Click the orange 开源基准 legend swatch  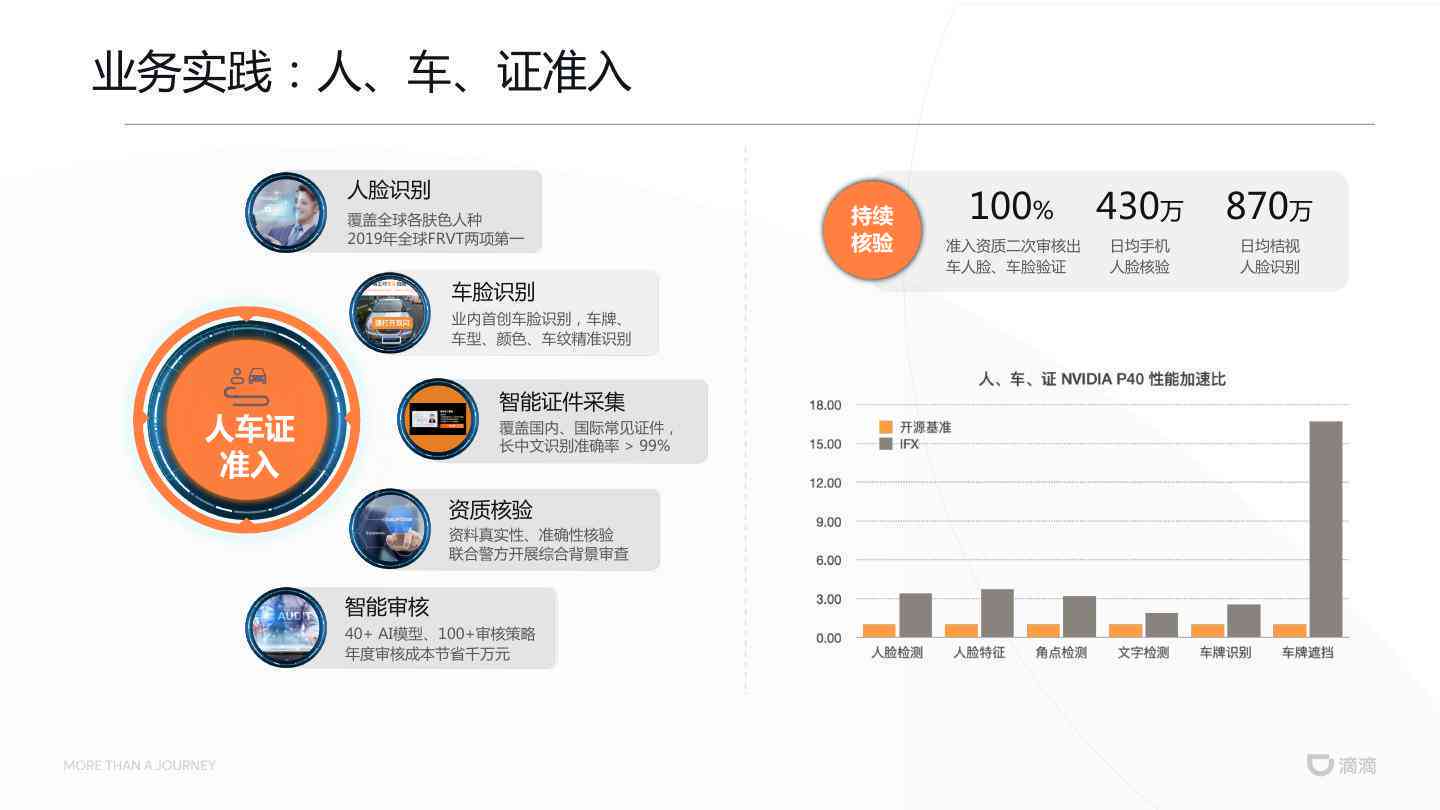[885, 427]
